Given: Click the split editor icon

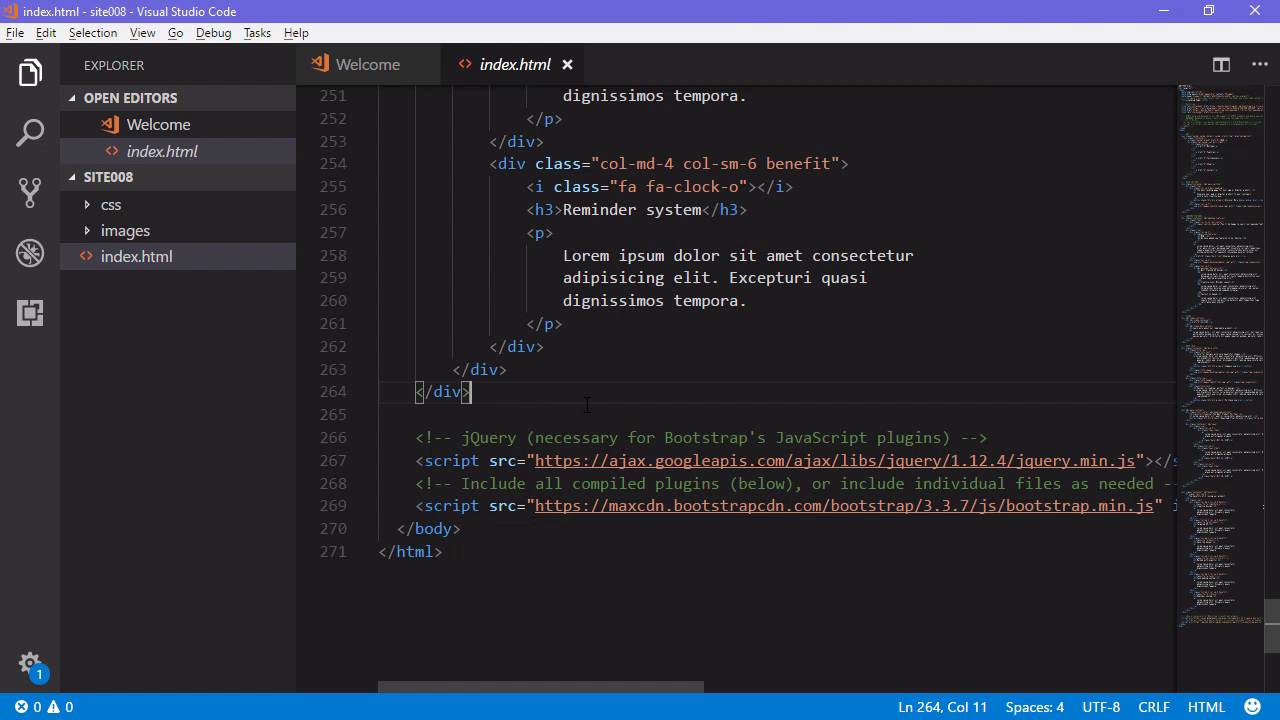Looking at the screenshot, I should pos(1221,64).
